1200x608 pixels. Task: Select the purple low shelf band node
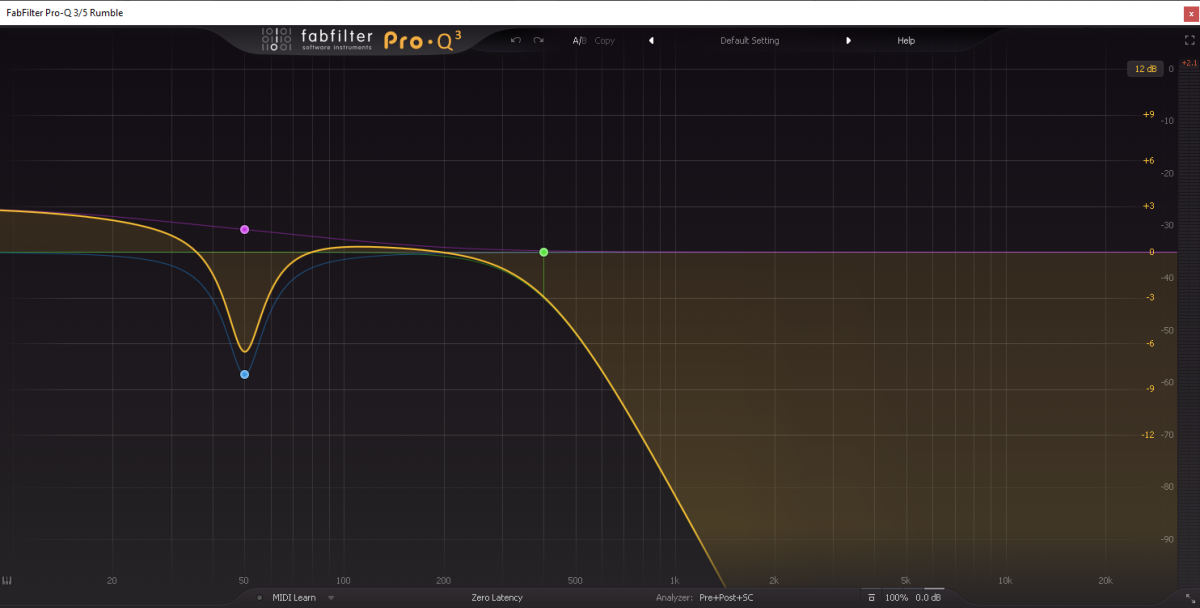click(x=244, y=230)
